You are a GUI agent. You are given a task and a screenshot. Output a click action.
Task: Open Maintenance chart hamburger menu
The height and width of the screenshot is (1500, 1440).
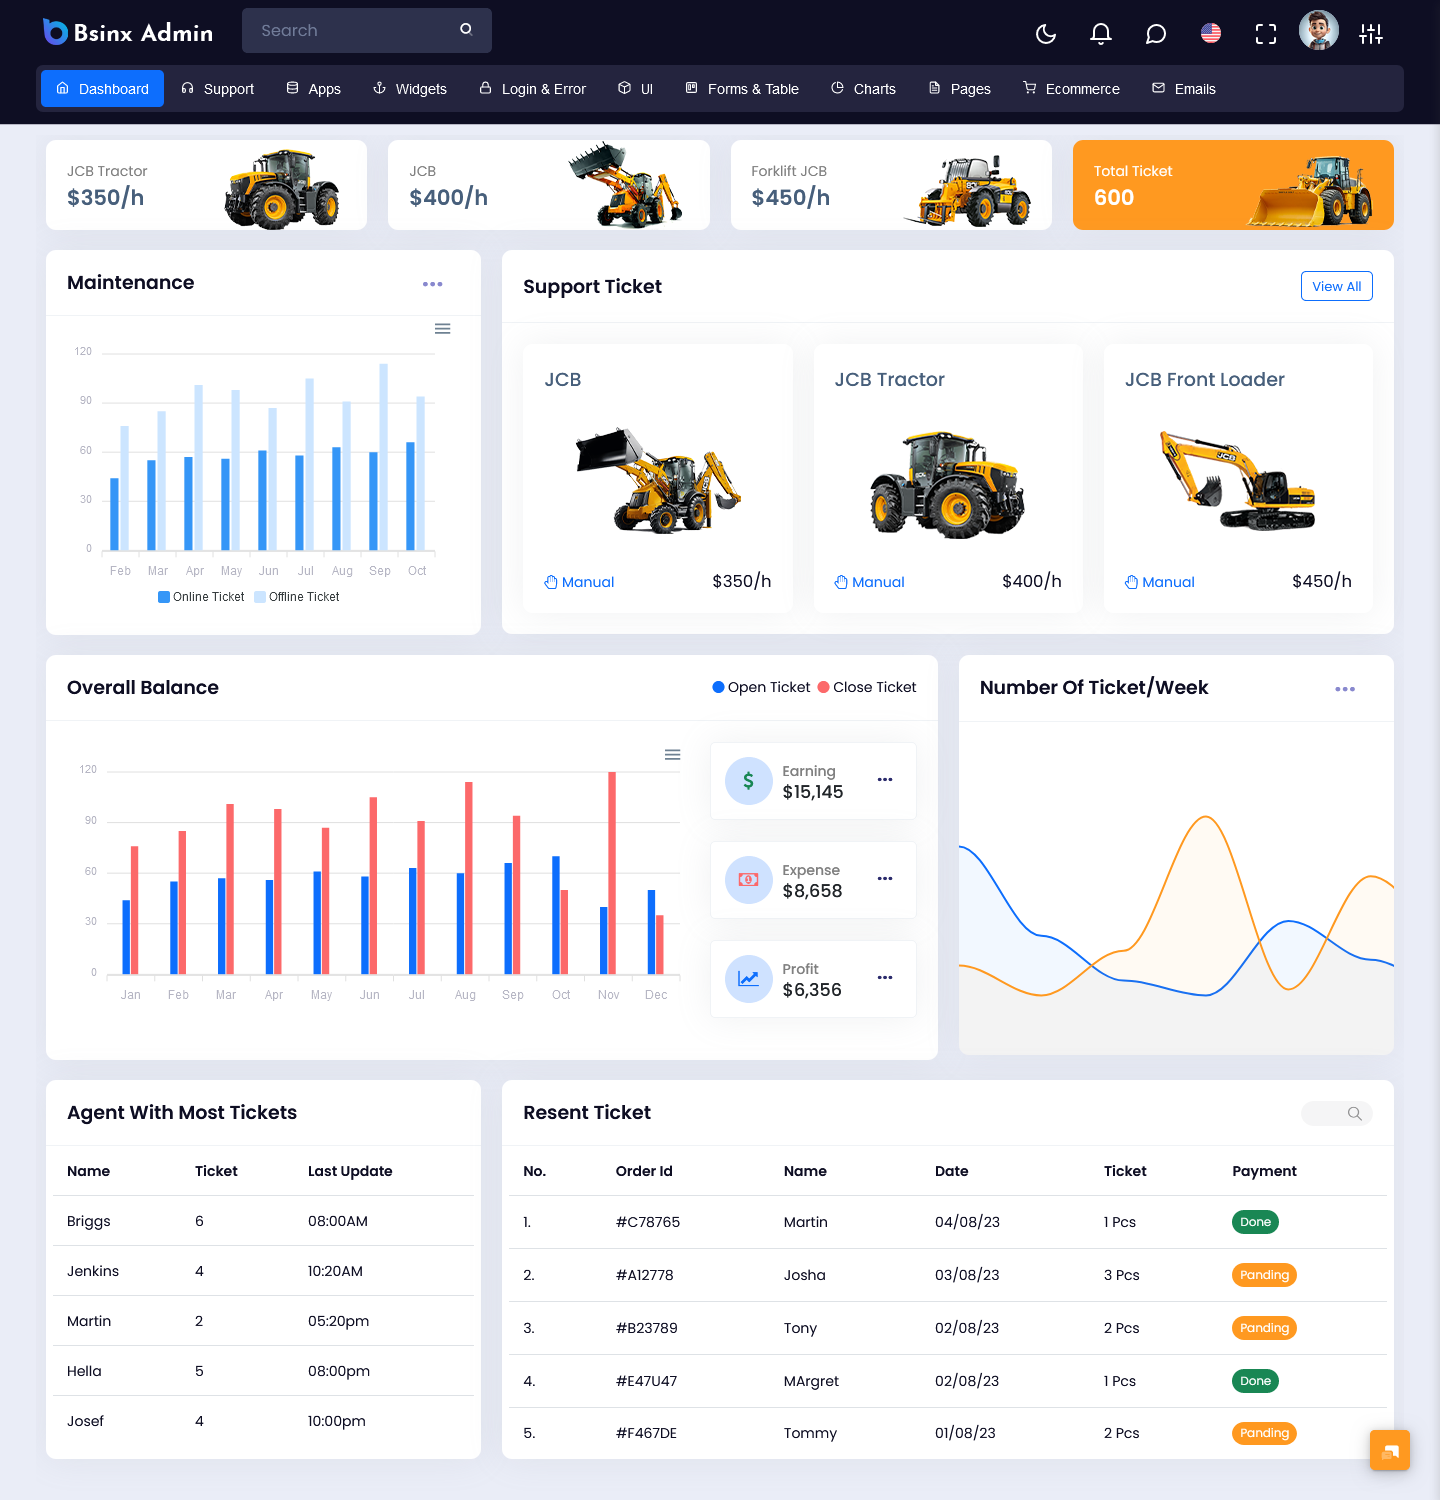pyautogui.click(x=442, y=329)
